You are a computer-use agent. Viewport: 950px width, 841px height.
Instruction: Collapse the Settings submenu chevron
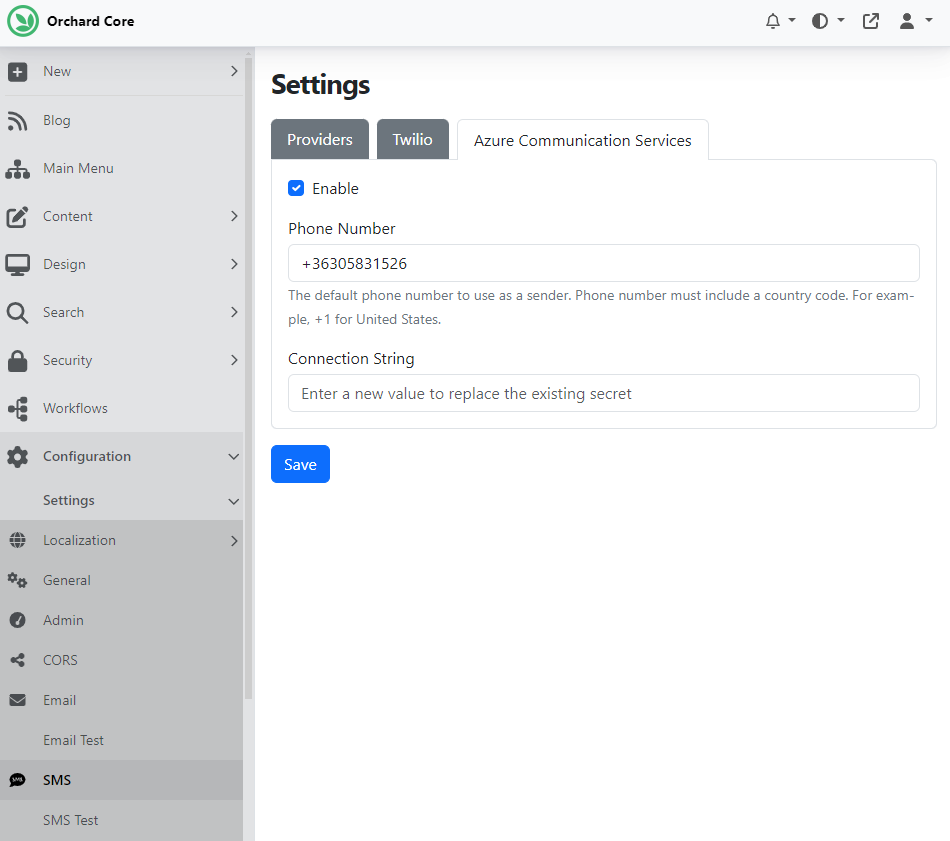coord(234,501)
